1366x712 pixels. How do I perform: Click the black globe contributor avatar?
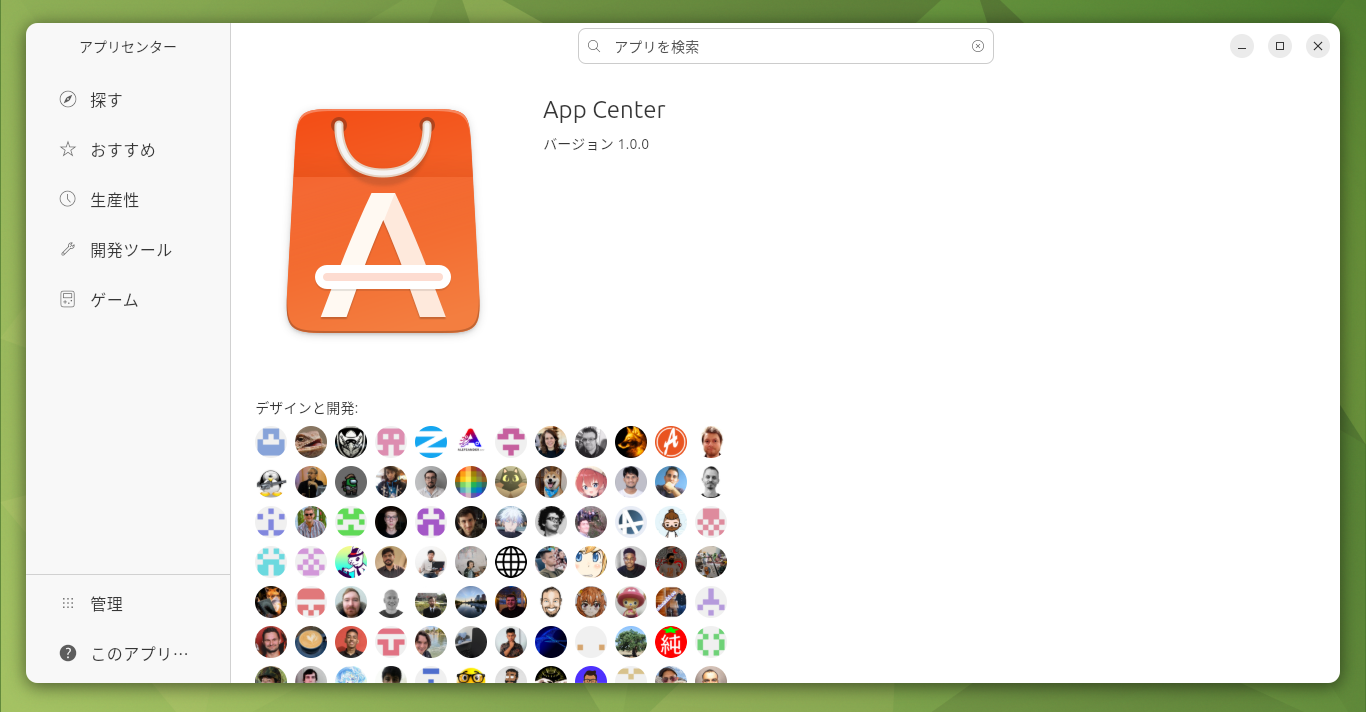coord(511,562)
